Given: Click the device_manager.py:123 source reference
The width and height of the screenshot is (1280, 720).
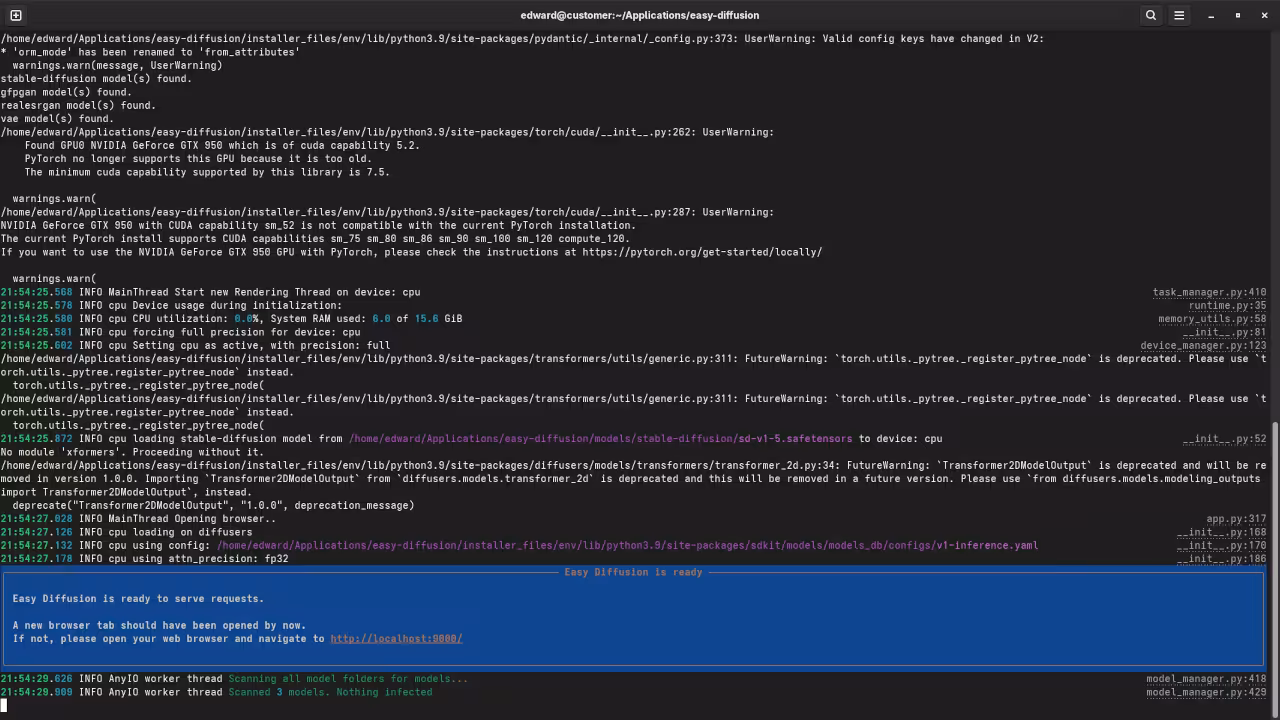Looking at the screenshot, I should pyautogui.click(x=1203, y=345).
